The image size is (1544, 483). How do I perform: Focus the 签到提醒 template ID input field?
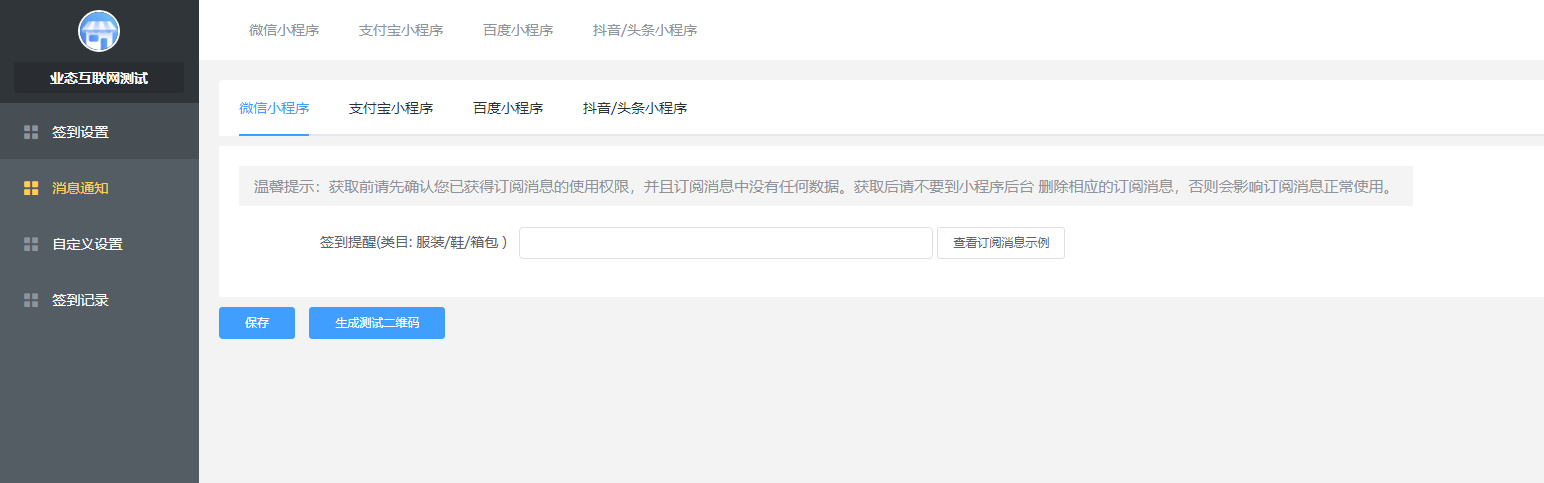pos(726,243)
